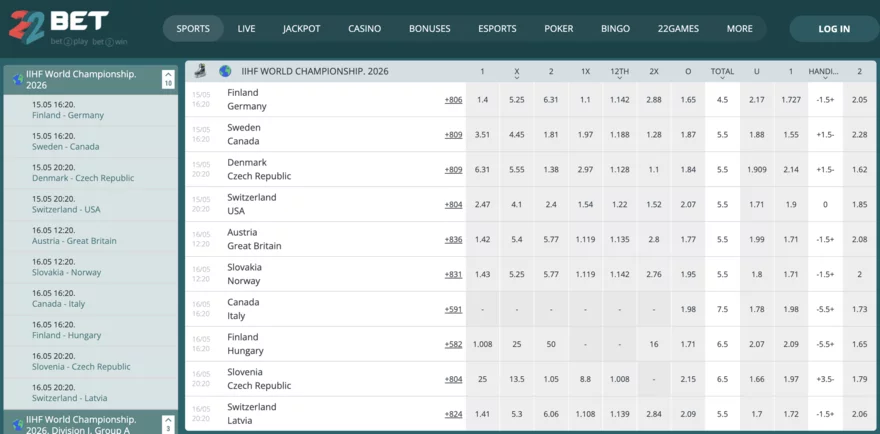This screenshot has height=434, width=880.
Task: Click globe icon beside Division I Group A
Action: [17, 424]
